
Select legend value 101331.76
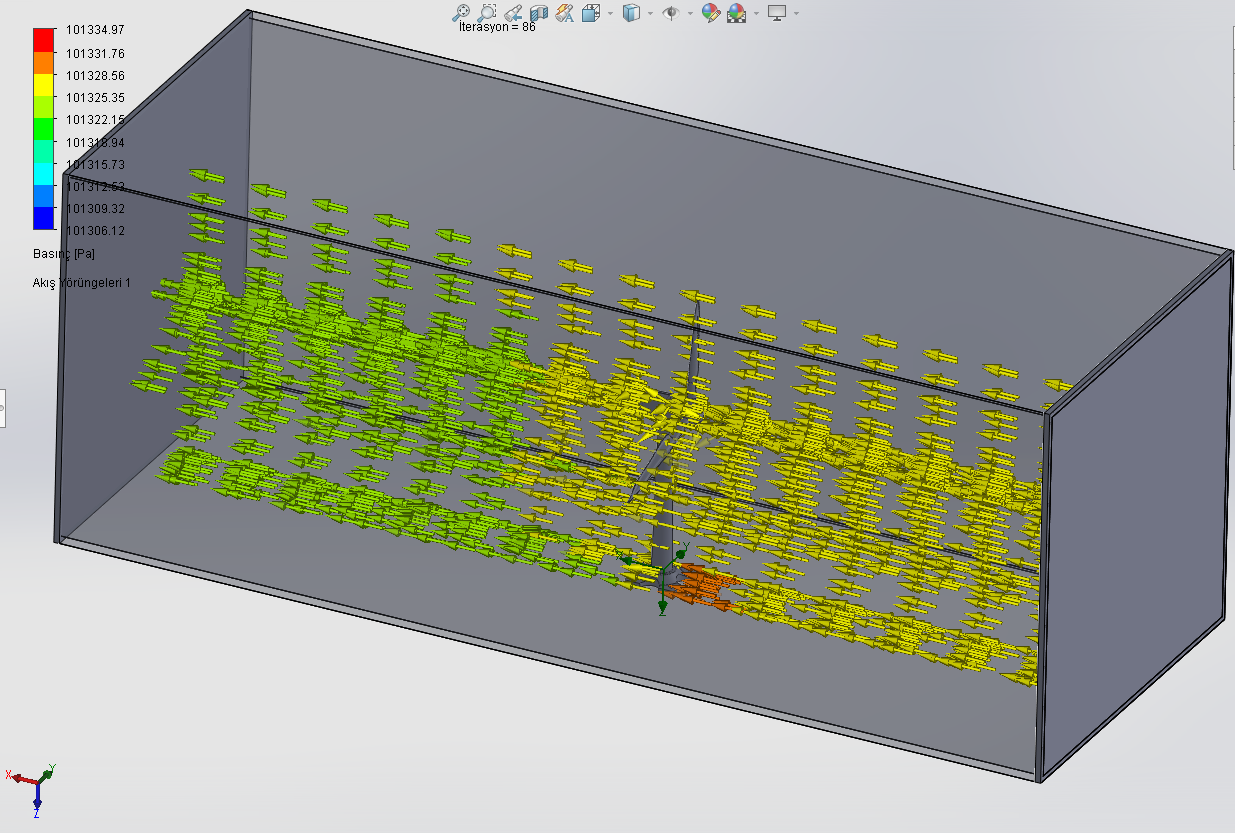tap(95, 53)
